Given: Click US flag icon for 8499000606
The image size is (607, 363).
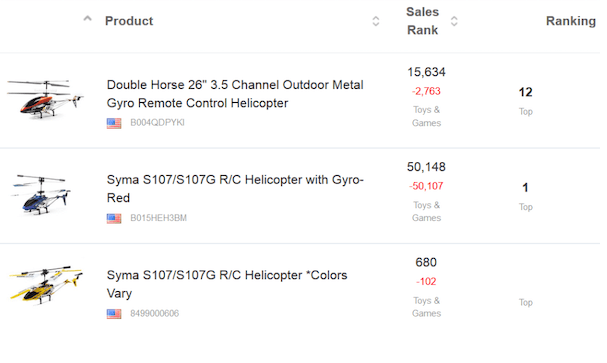Looking at the screenshot, I should (x=114, y=313).
